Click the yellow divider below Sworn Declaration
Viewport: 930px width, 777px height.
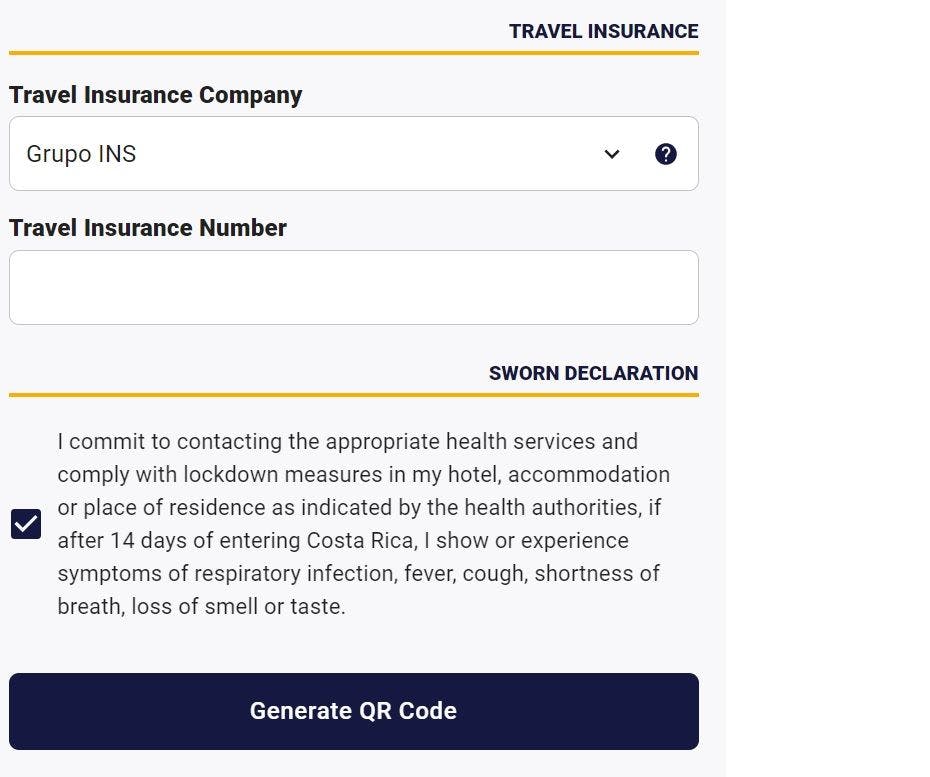pos(353,395)
